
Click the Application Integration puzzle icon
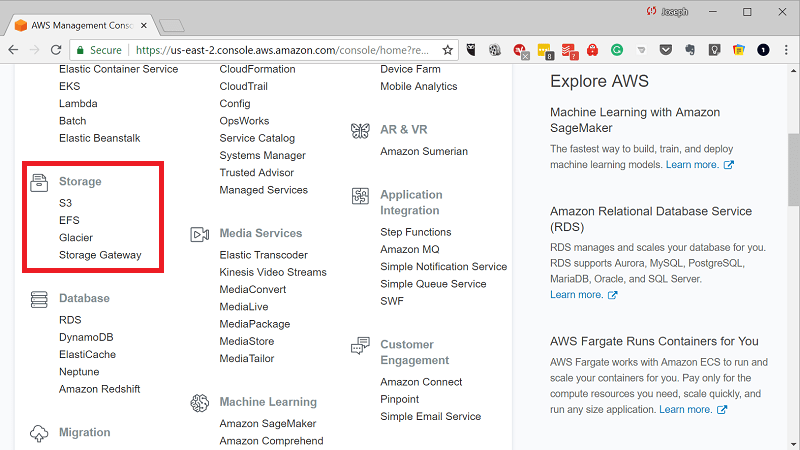point(360,196)
